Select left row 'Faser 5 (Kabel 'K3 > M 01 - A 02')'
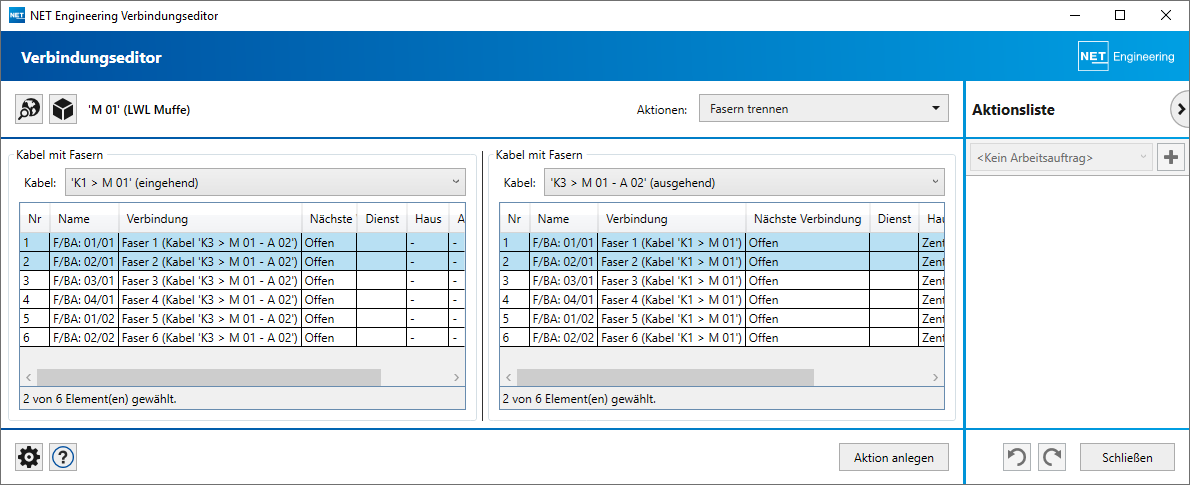Viewport: 1190px width, 485px height. (241, 318)
